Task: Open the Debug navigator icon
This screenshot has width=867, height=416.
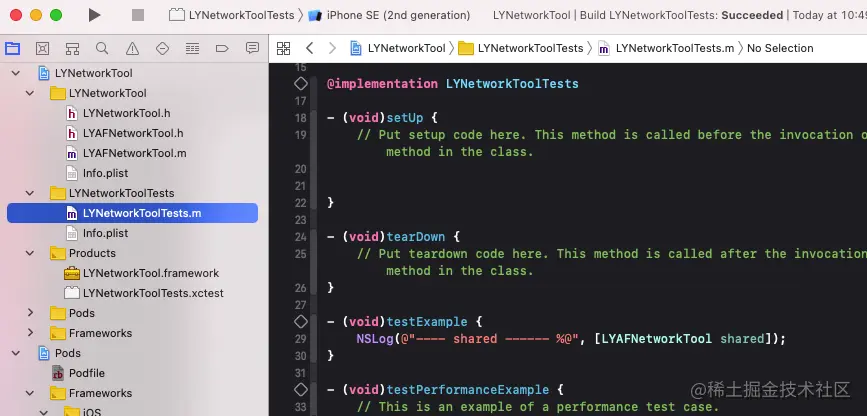Action: pyautogui.click(x=192, y=48)
